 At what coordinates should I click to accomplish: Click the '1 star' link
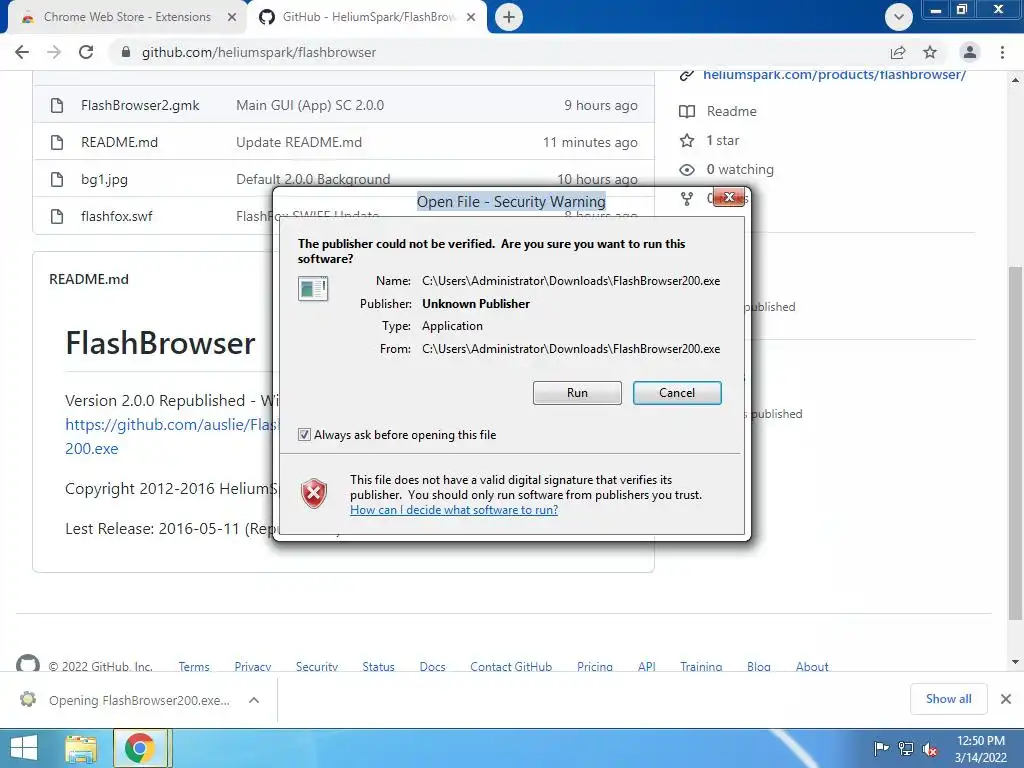coord(722,140)
